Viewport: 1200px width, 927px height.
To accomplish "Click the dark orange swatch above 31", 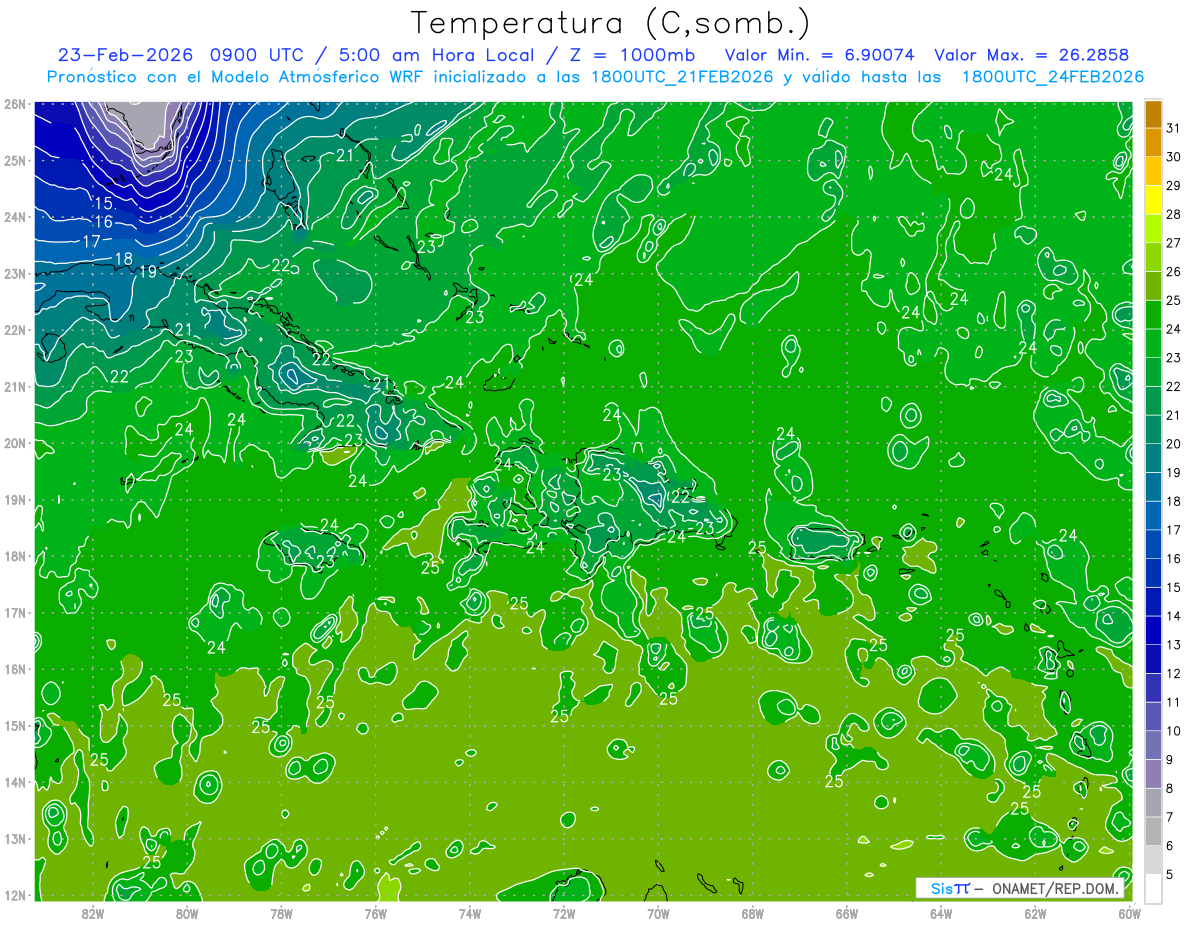I will tap(1152, 114).
